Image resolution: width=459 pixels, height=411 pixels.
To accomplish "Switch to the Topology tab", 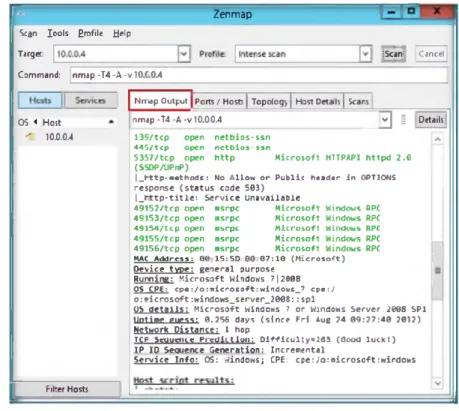I will tap(269, 101).
